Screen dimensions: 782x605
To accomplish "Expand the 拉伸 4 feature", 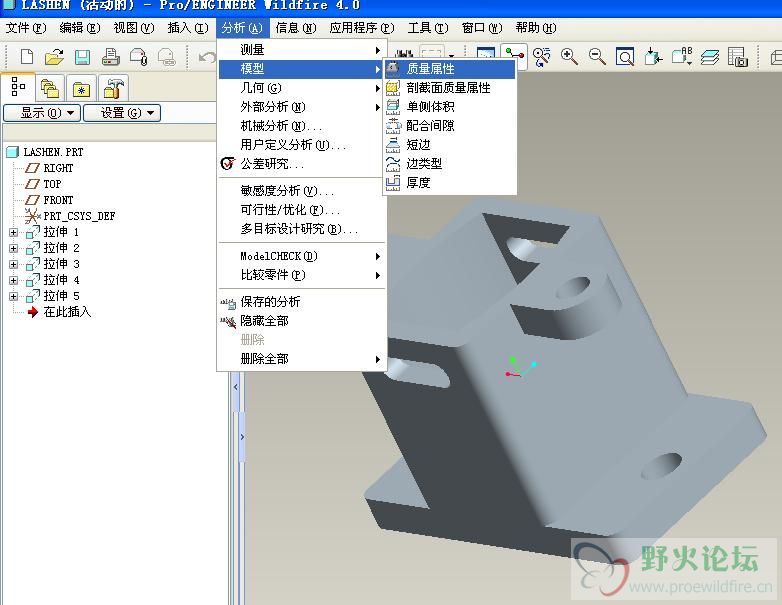I will pyautogui.click(x=13, y=280).
